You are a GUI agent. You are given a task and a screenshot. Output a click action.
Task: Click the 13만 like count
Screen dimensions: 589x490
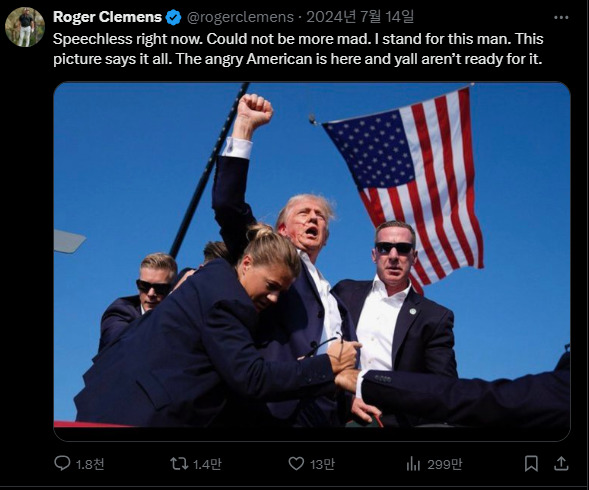tap(322, 464)
